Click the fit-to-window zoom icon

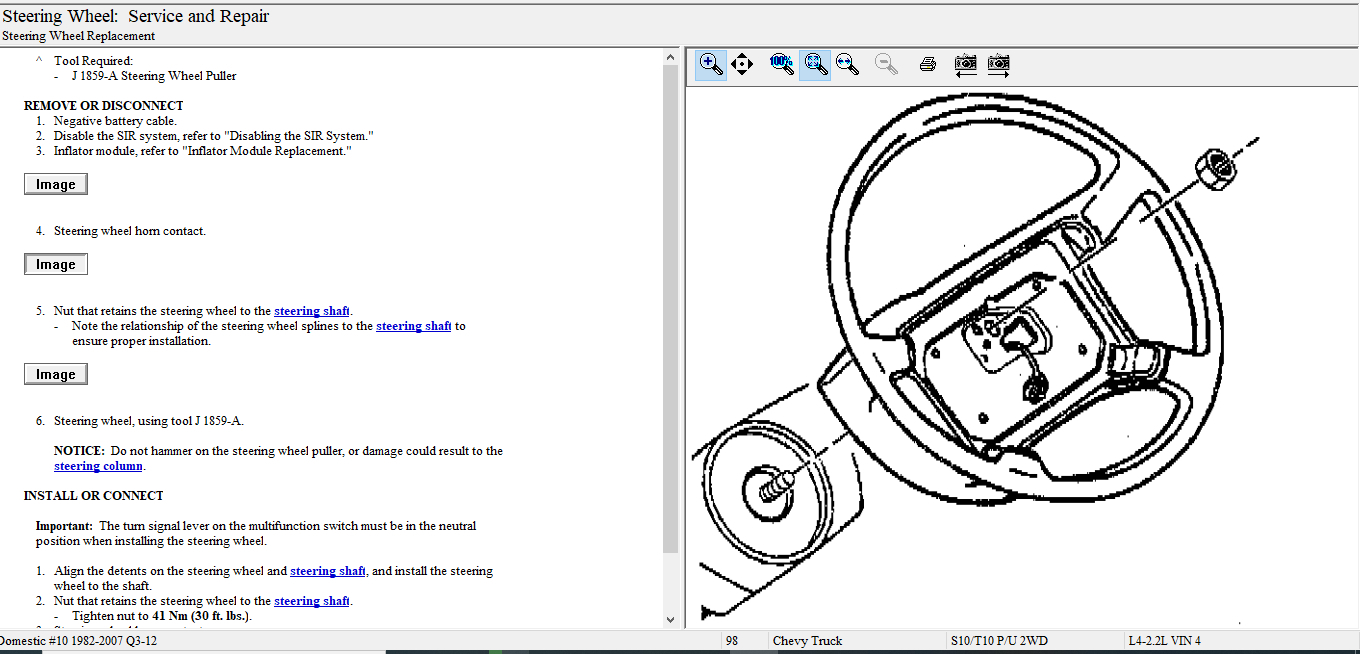click(815, 64)
